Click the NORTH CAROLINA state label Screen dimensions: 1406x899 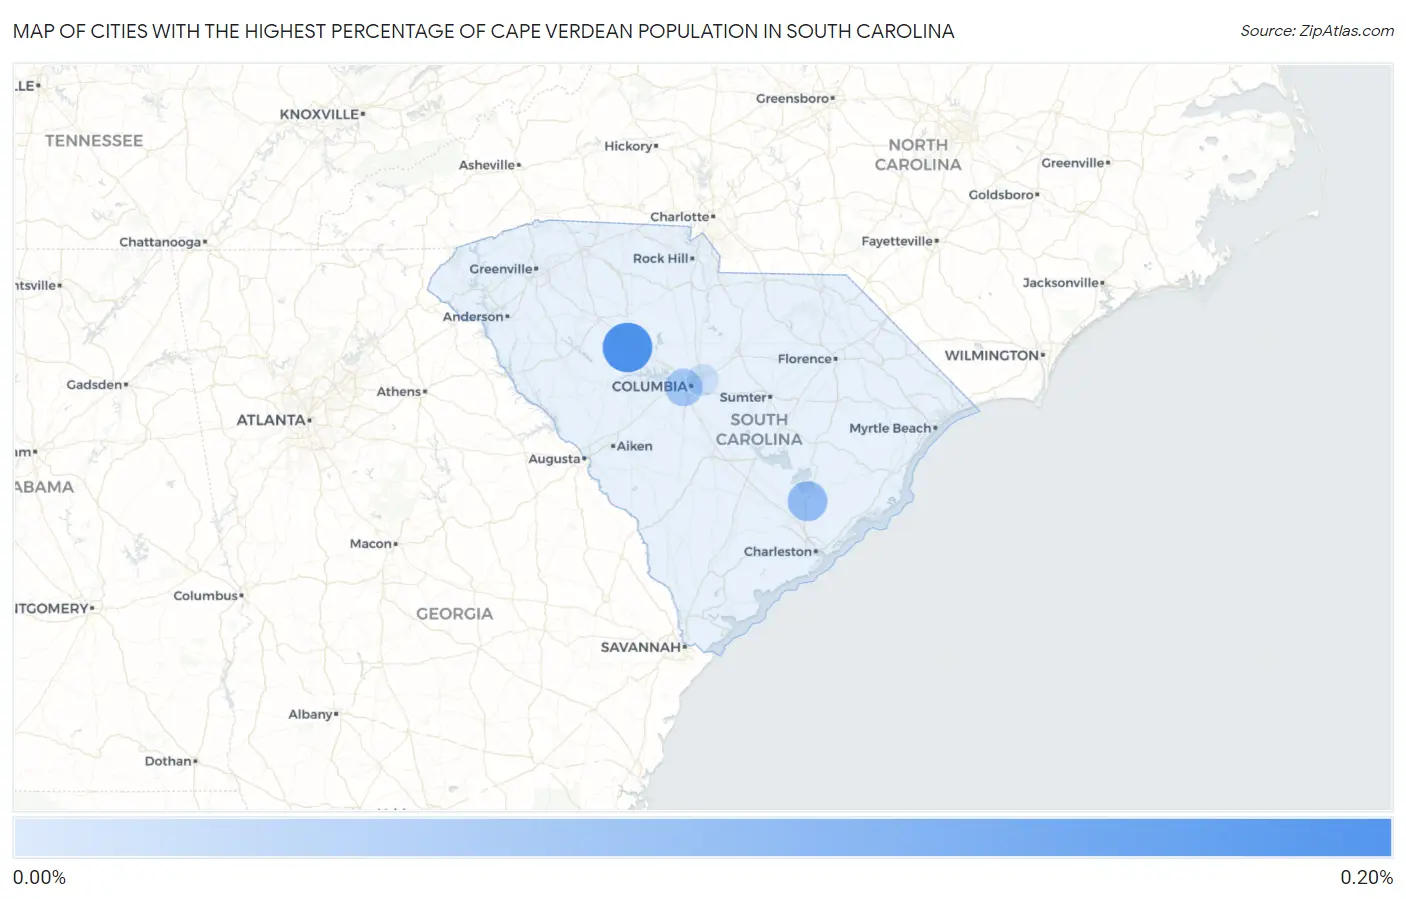click(x=918, y=154)
